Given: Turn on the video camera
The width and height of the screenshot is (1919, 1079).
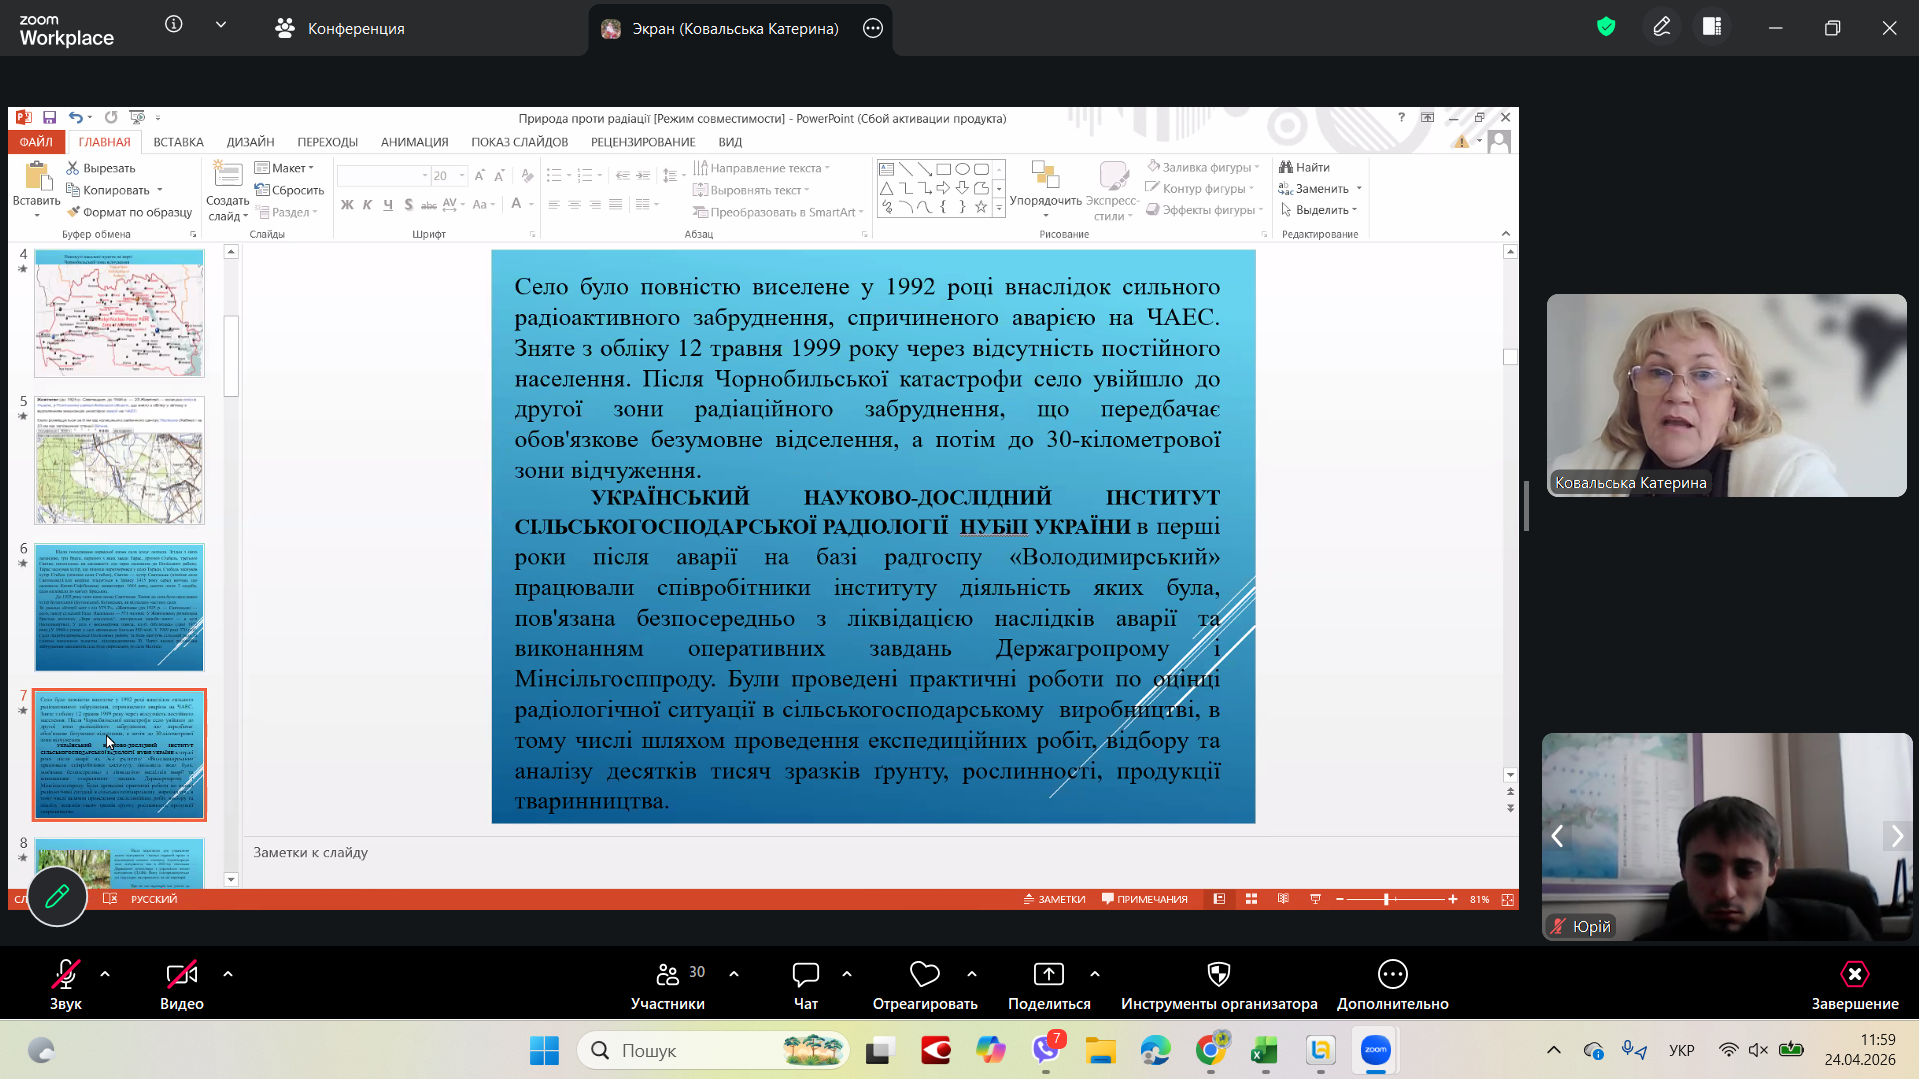Looking at the screenshot, I should pyautogui.click(x=181, y=985).
